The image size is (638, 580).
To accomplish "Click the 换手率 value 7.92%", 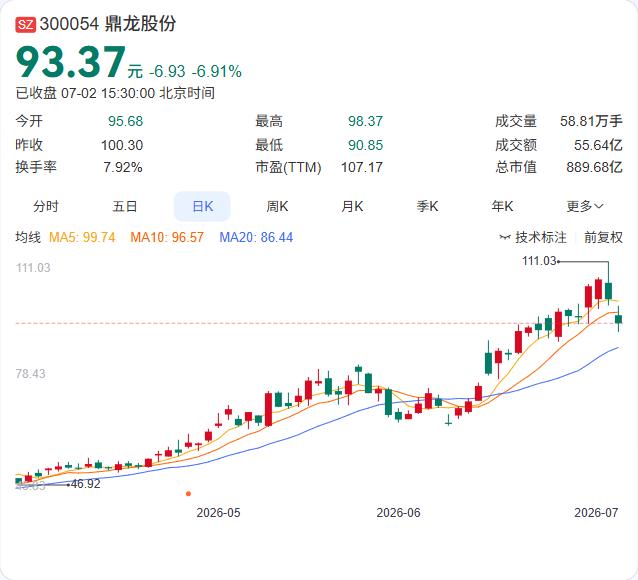I will [x=123, y=167].
